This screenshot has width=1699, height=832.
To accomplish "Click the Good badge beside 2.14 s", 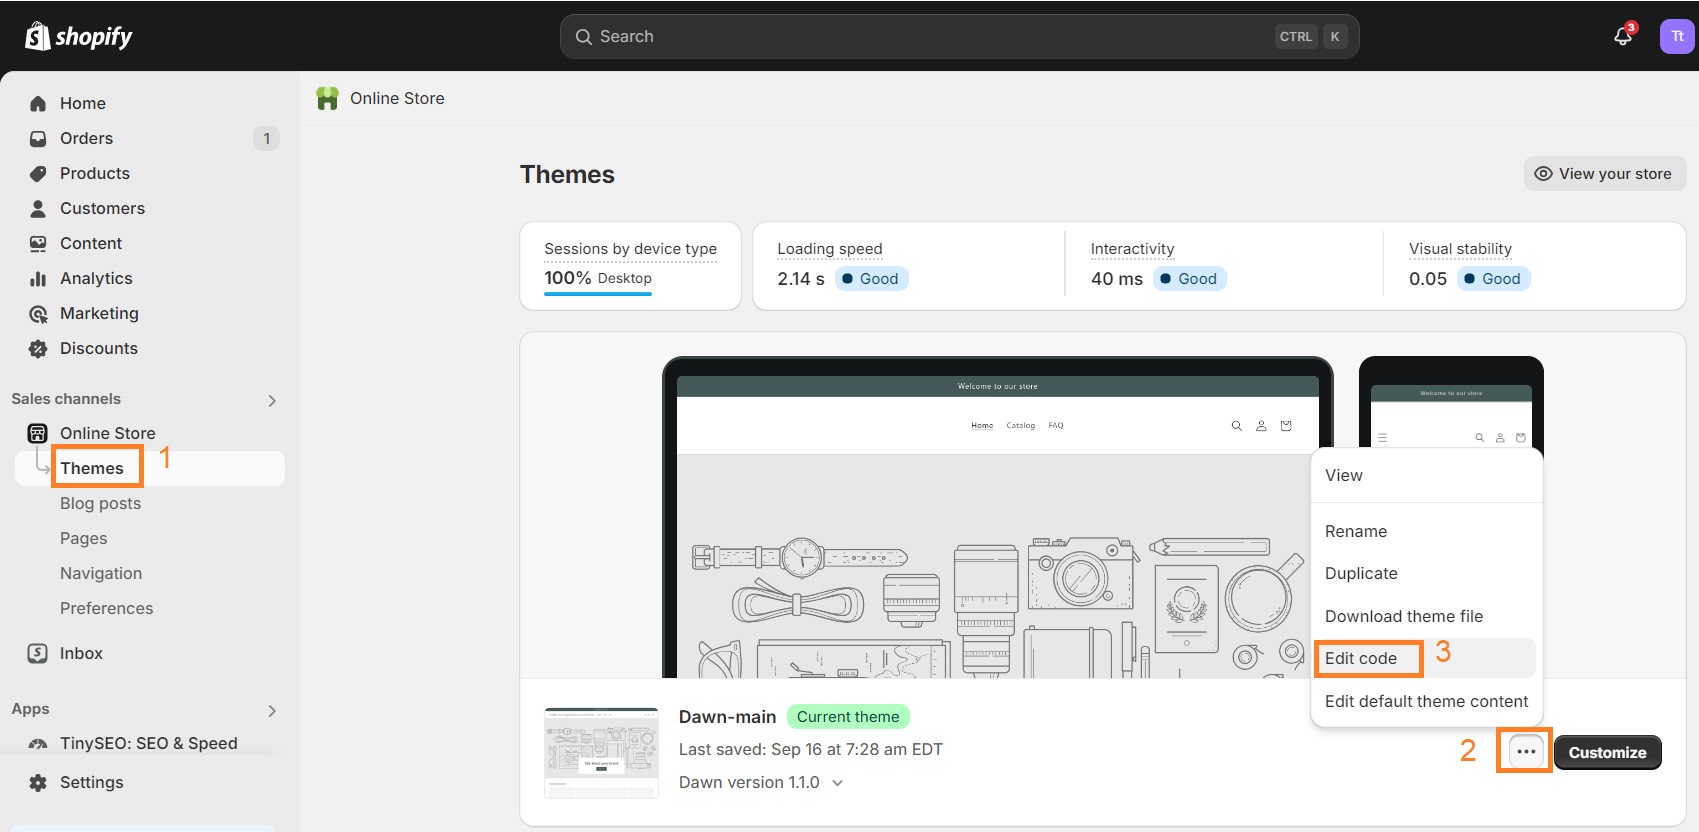I will coord(871,279).
